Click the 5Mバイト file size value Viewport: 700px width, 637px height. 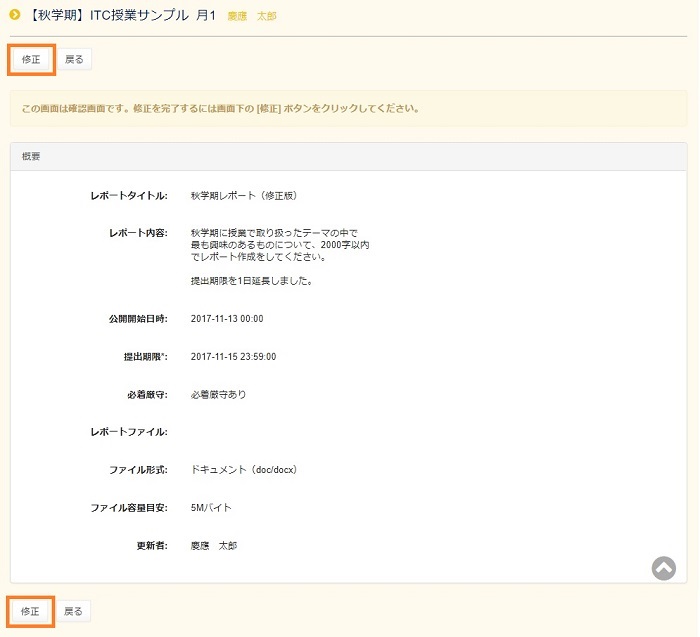point(211,507)
